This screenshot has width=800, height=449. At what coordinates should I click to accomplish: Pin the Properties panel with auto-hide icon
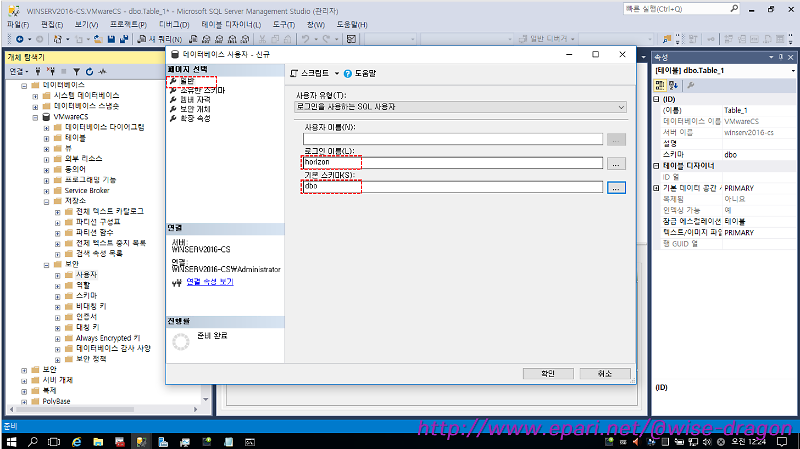781,57
